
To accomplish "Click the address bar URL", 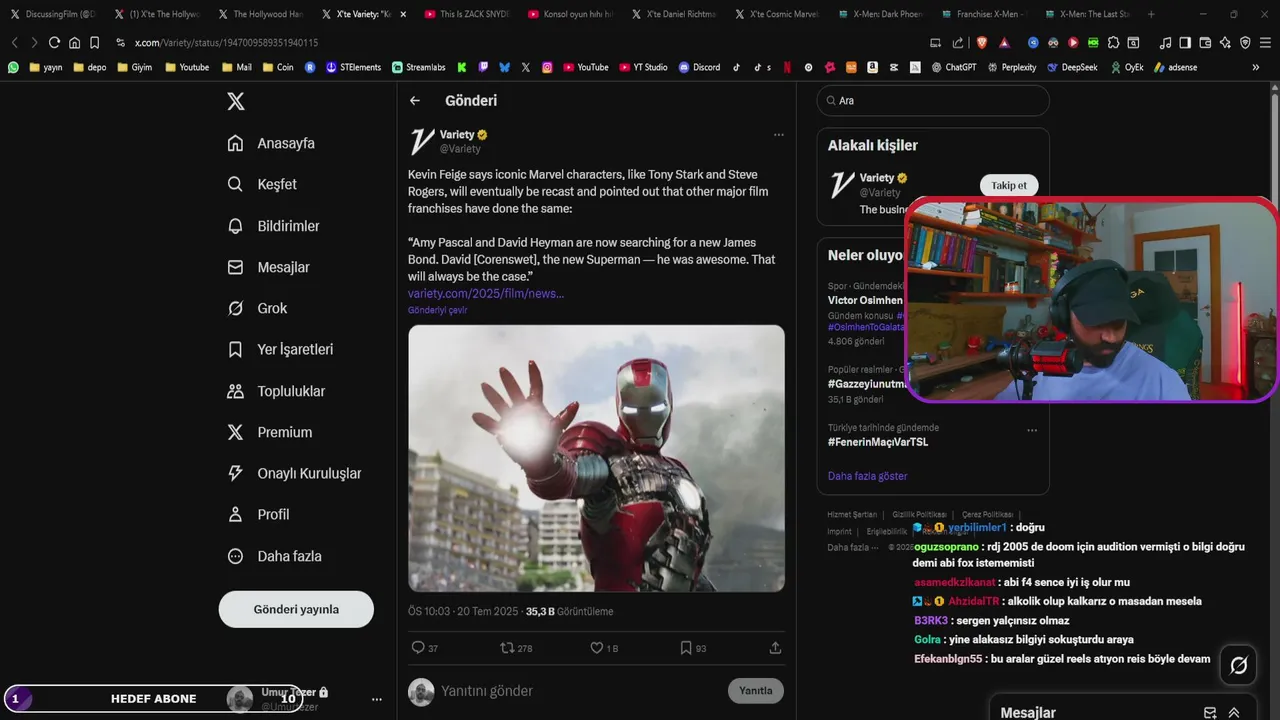I will [x=226, y=43].
